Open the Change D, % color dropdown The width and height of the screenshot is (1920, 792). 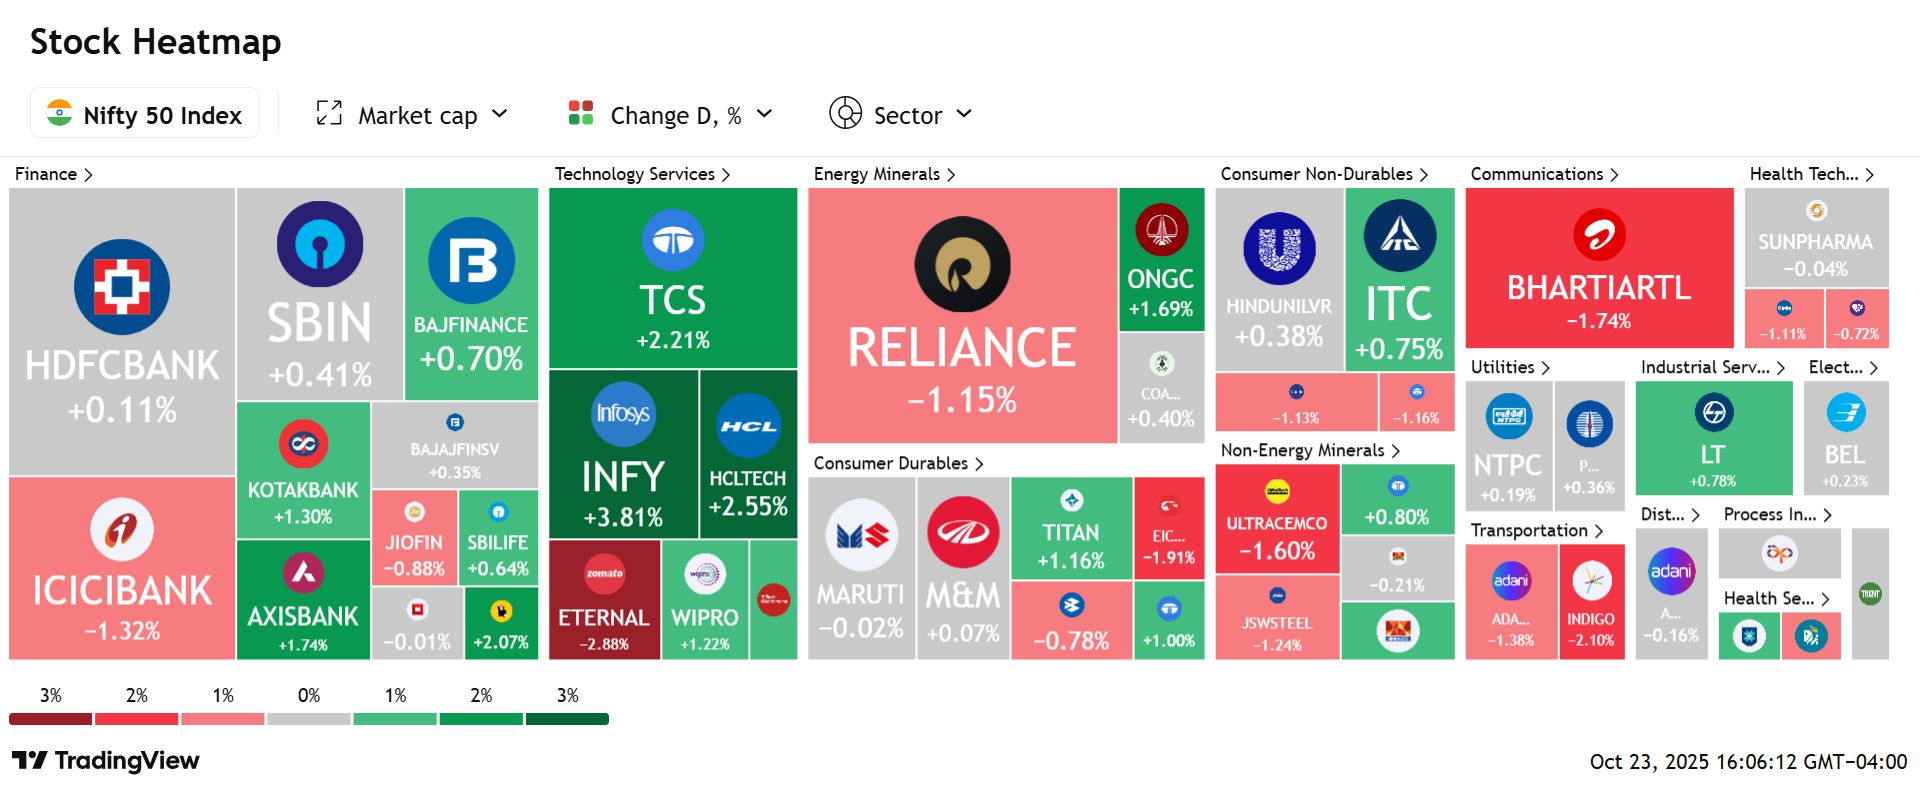(670, 115)
